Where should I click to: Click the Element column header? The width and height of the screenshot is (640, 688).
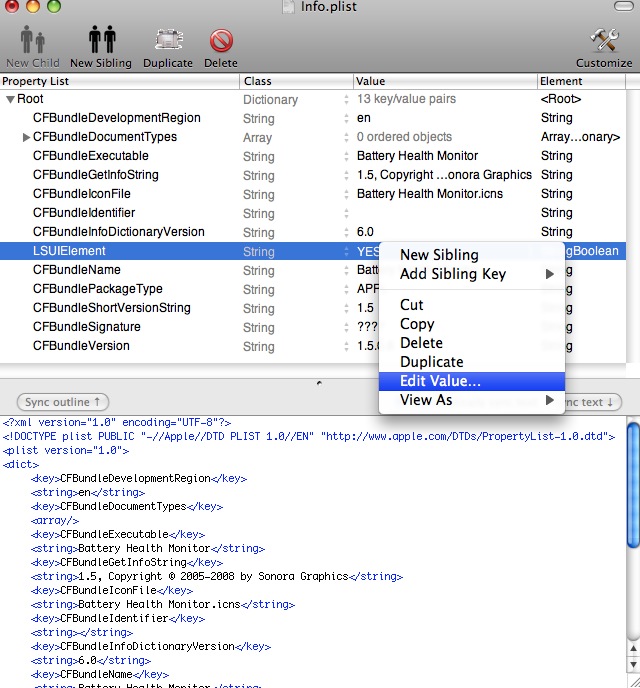(x=581, y=81)
